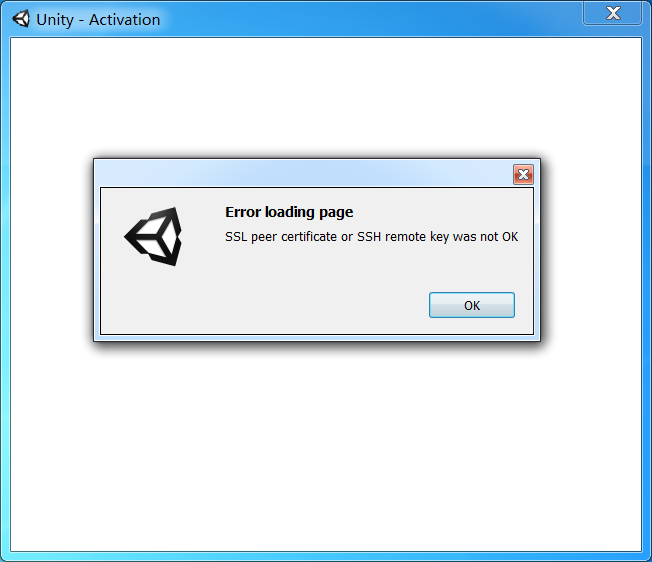Viewport: 652px width, 562px height.
Task: Click white page area left of the dialog
Action: [52, 249]
